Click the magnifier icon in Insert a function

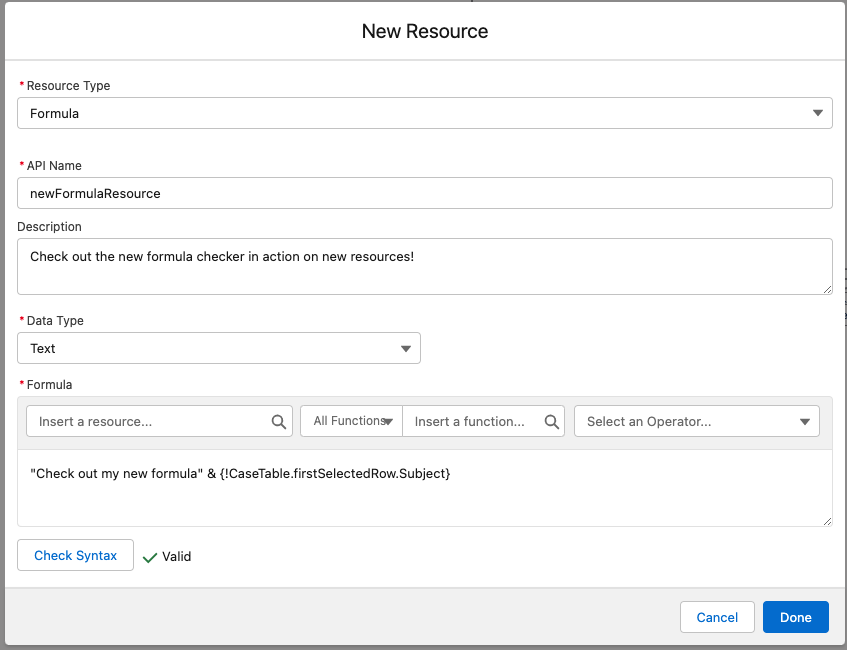551,422
